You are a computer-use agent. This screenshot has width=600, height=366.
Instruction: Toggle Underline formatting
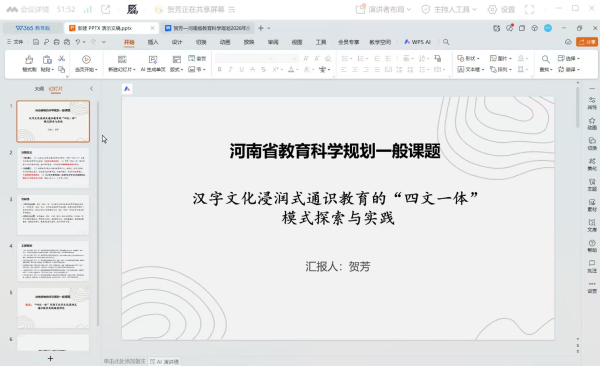tap(241, 69)
